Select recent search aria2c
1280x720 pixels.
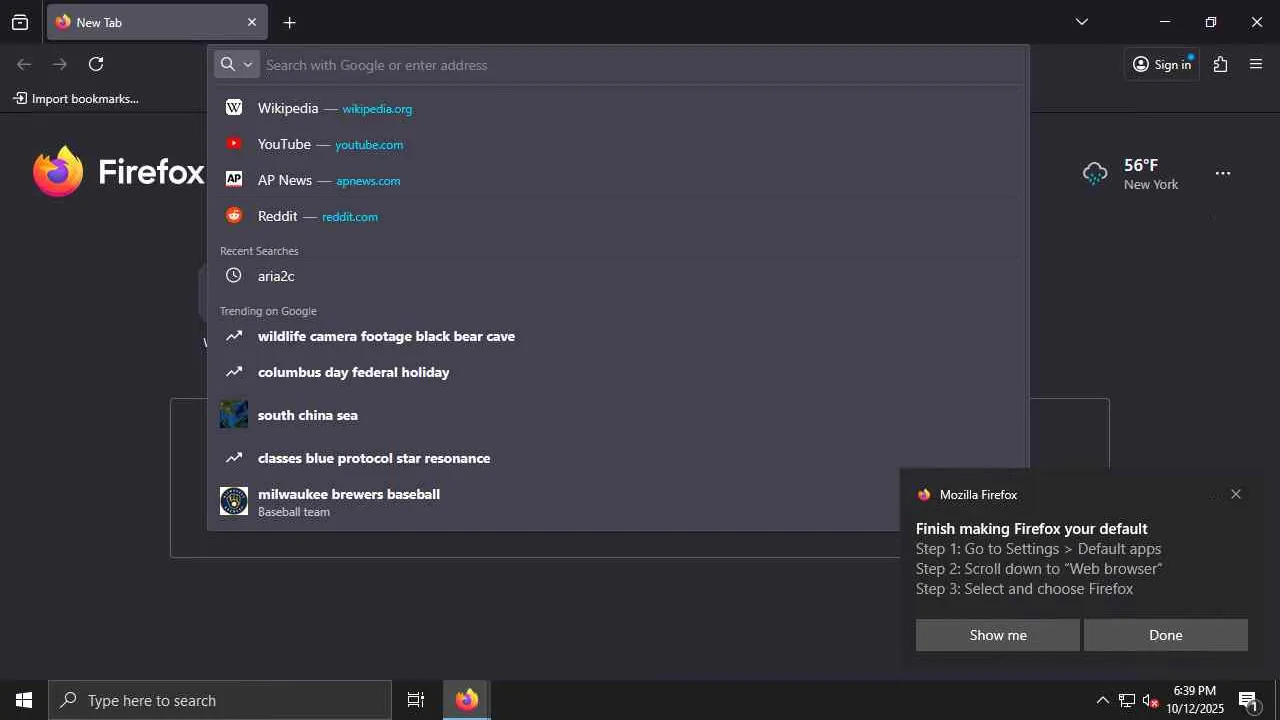coord(618,276)
